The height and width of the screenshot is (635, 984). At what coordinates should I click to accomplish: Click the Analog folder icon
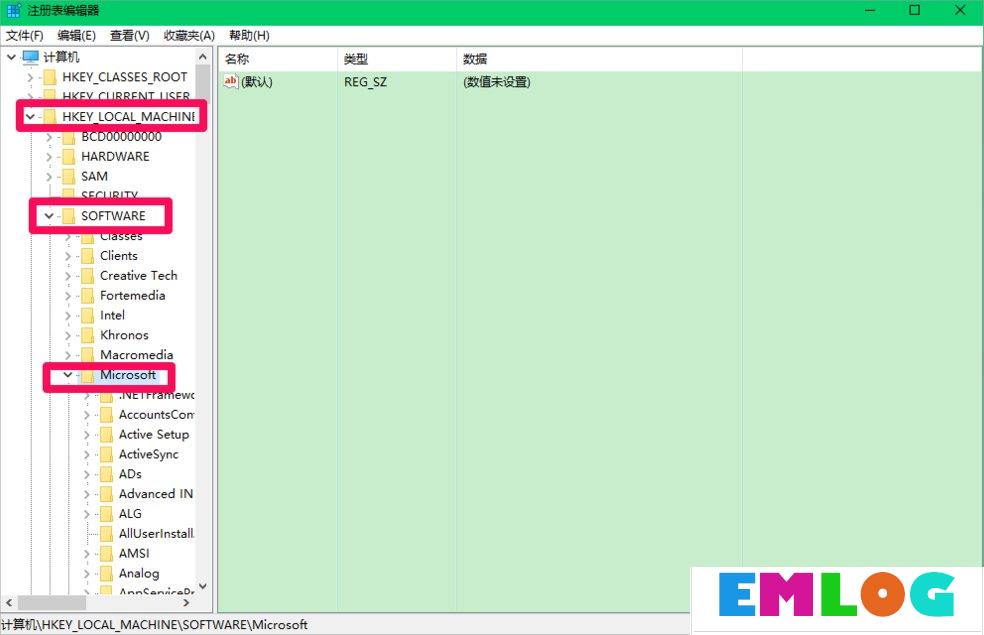[106, 574]
